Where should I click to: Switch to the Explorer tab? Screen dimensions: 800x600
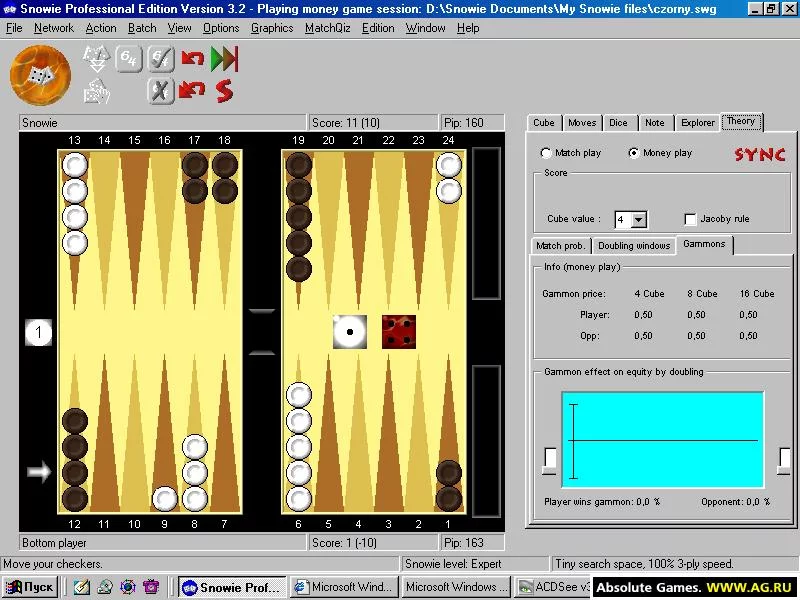tap(697, 122)
